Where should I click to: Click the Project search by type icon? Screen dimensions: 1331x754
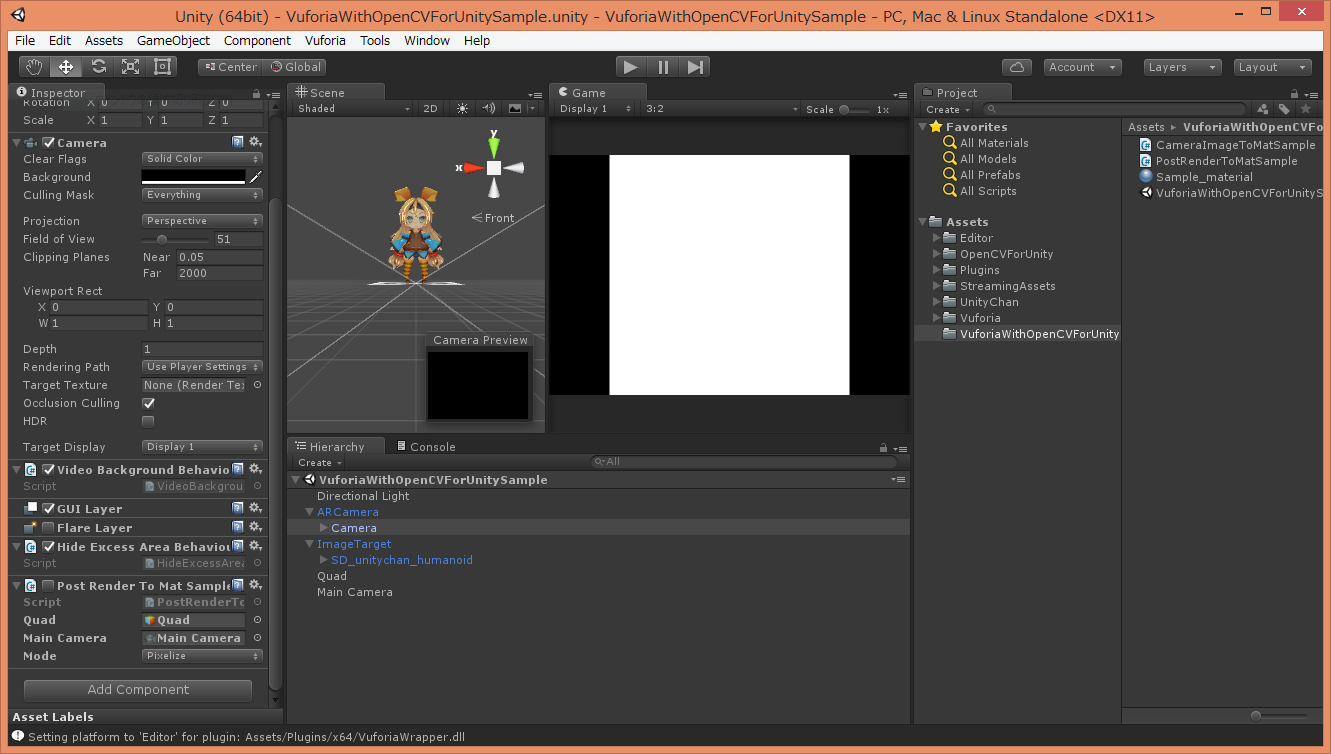coord(1263,109)
